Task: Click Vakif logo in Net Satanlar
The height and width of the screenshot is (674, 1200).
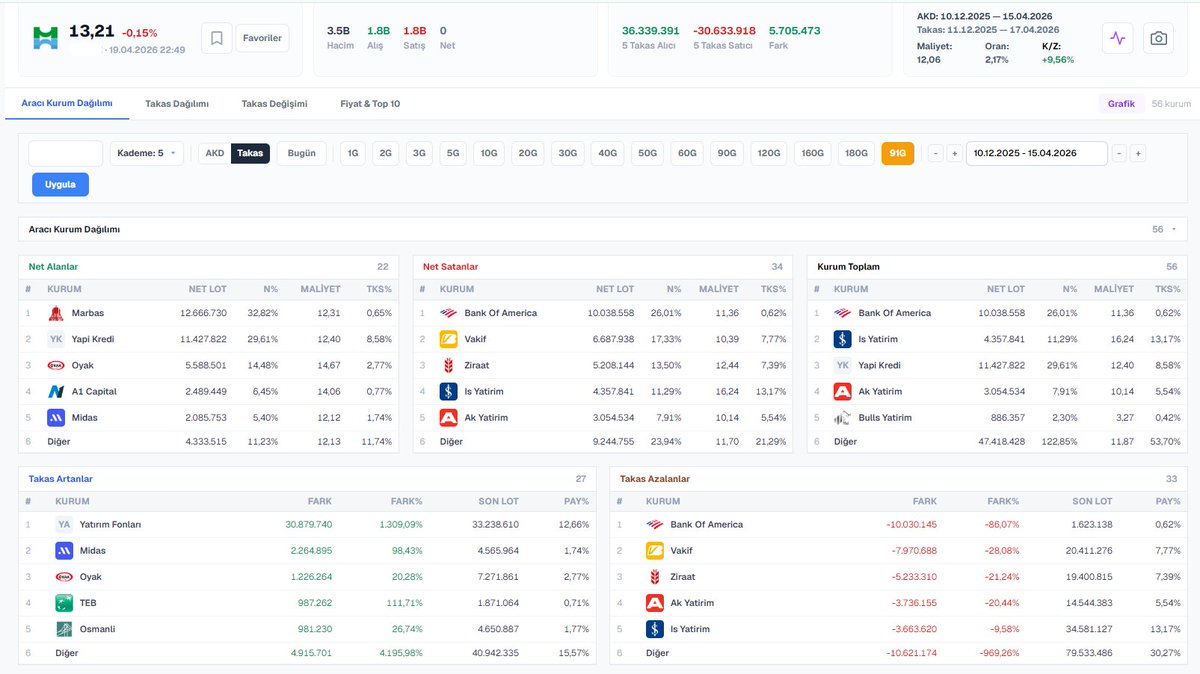Action: tap(449, 339)
